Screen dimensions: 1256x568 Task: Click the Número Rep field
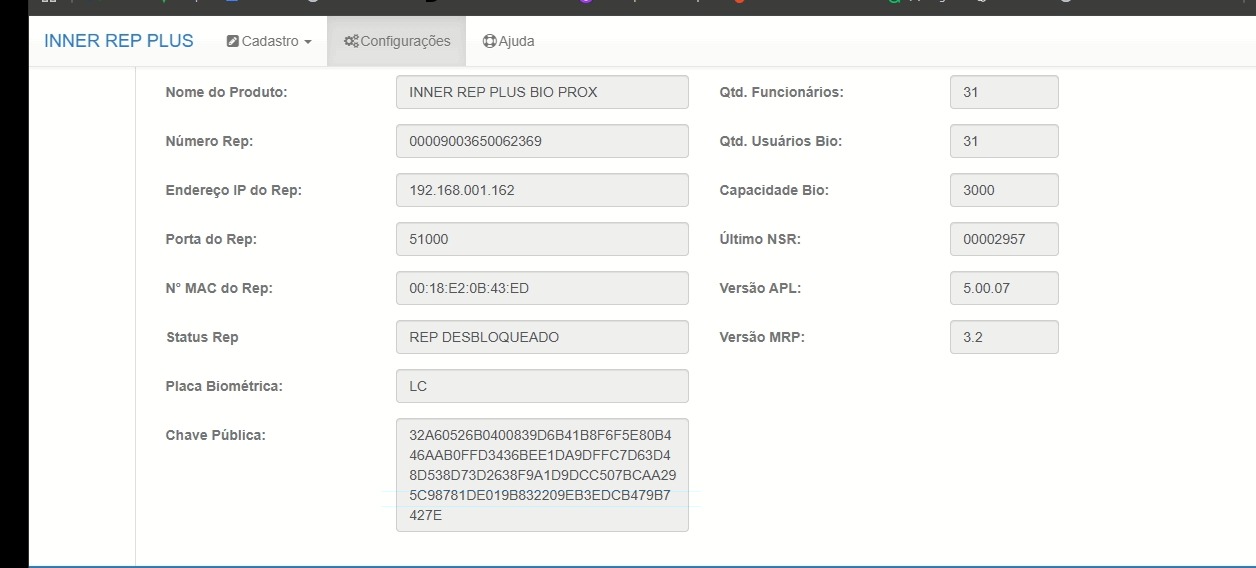[542, 141]
